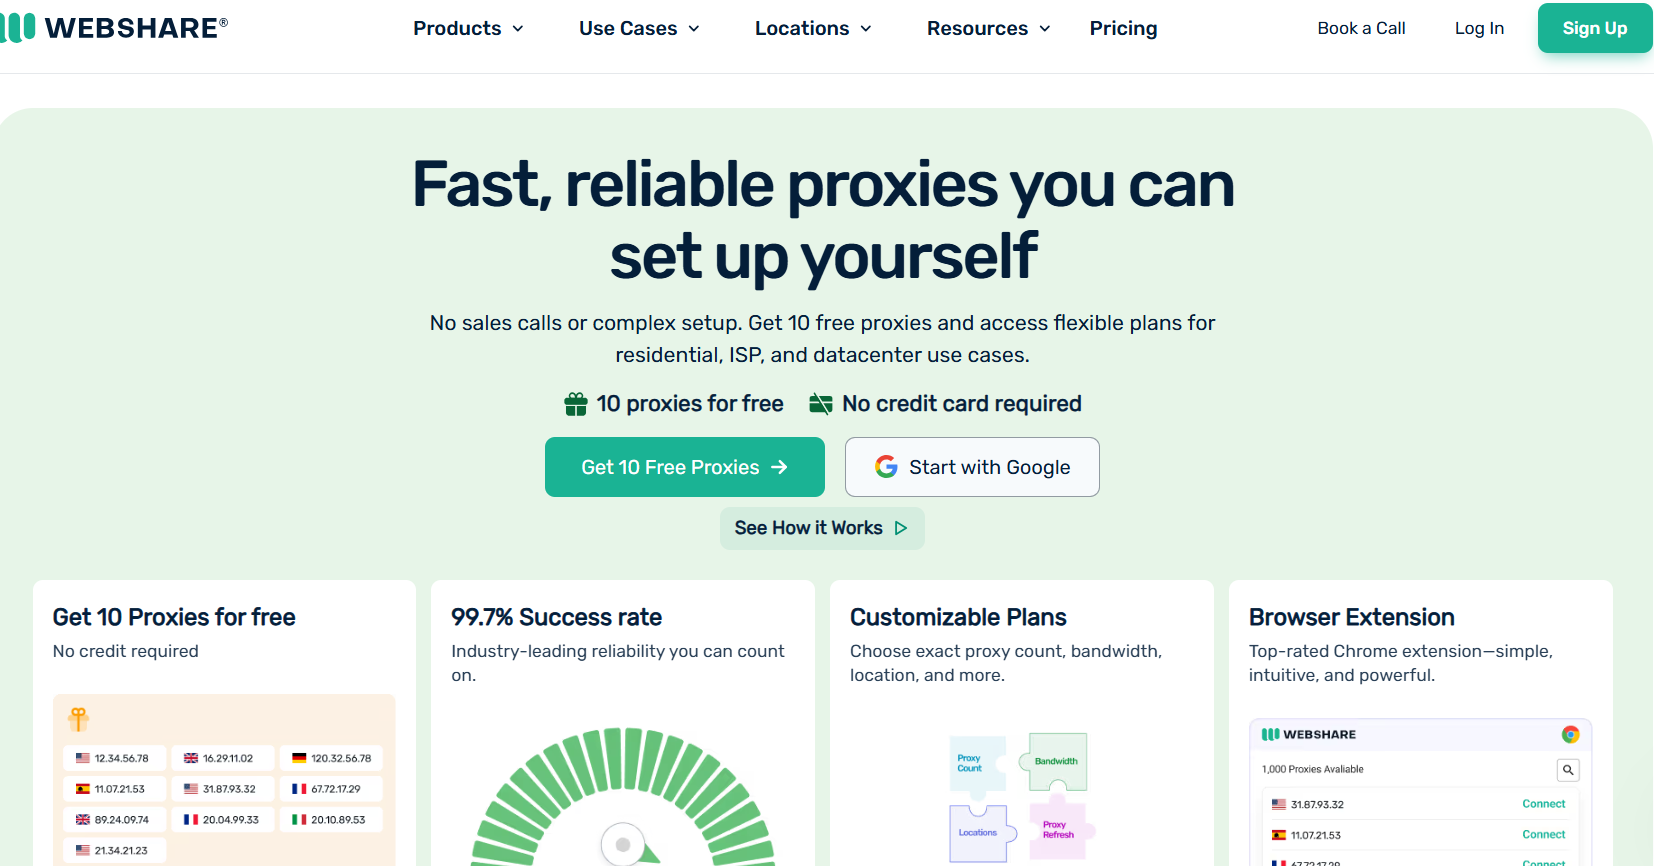Click the play triangle icon on See How it Works
Image resolution: width=1654 pixels, height=866 pixels.
(901, 528)
